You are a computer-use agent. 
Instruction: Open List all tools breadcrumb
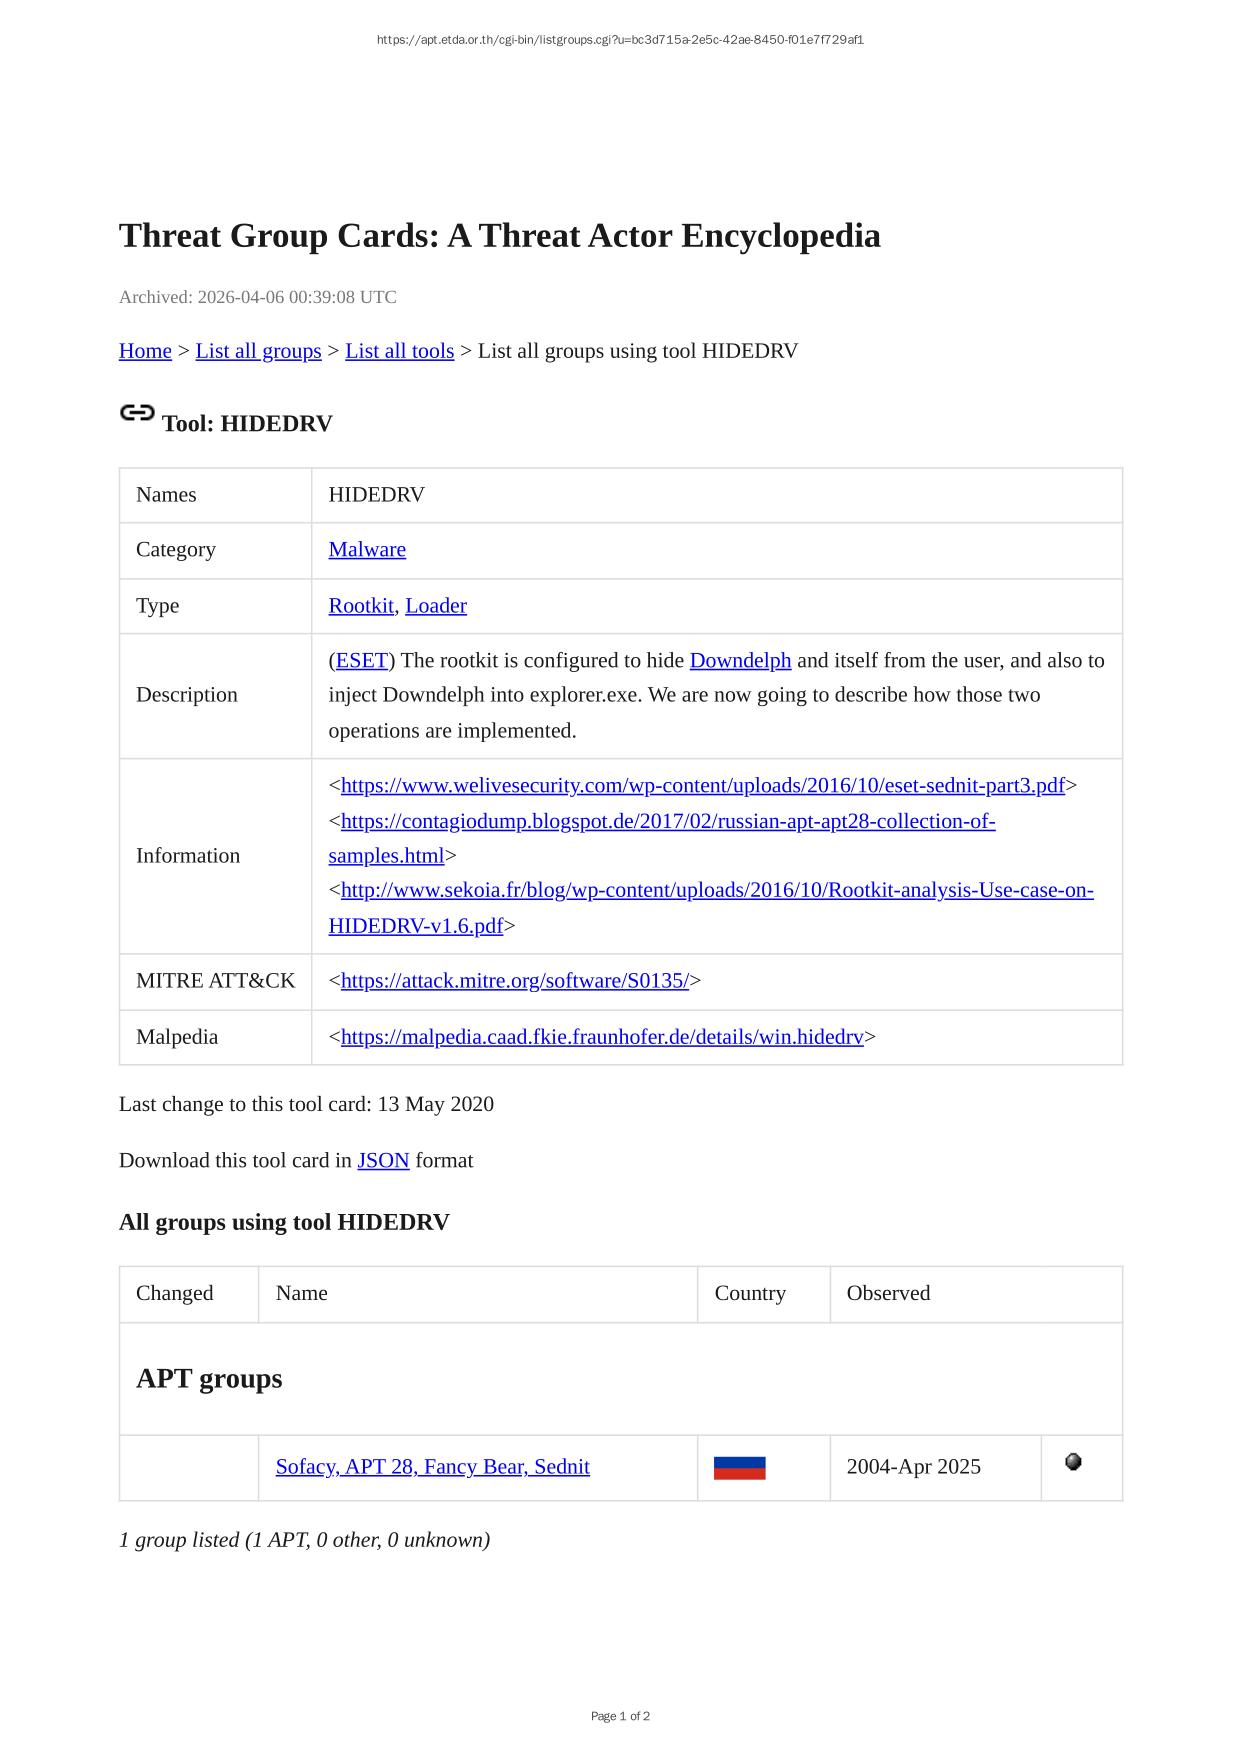click(399, 351)
